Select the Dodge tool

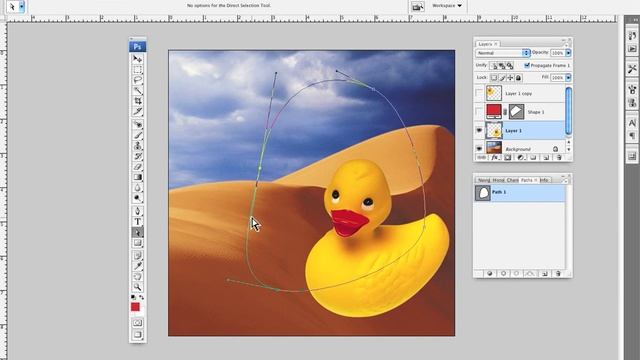(138, 198)
